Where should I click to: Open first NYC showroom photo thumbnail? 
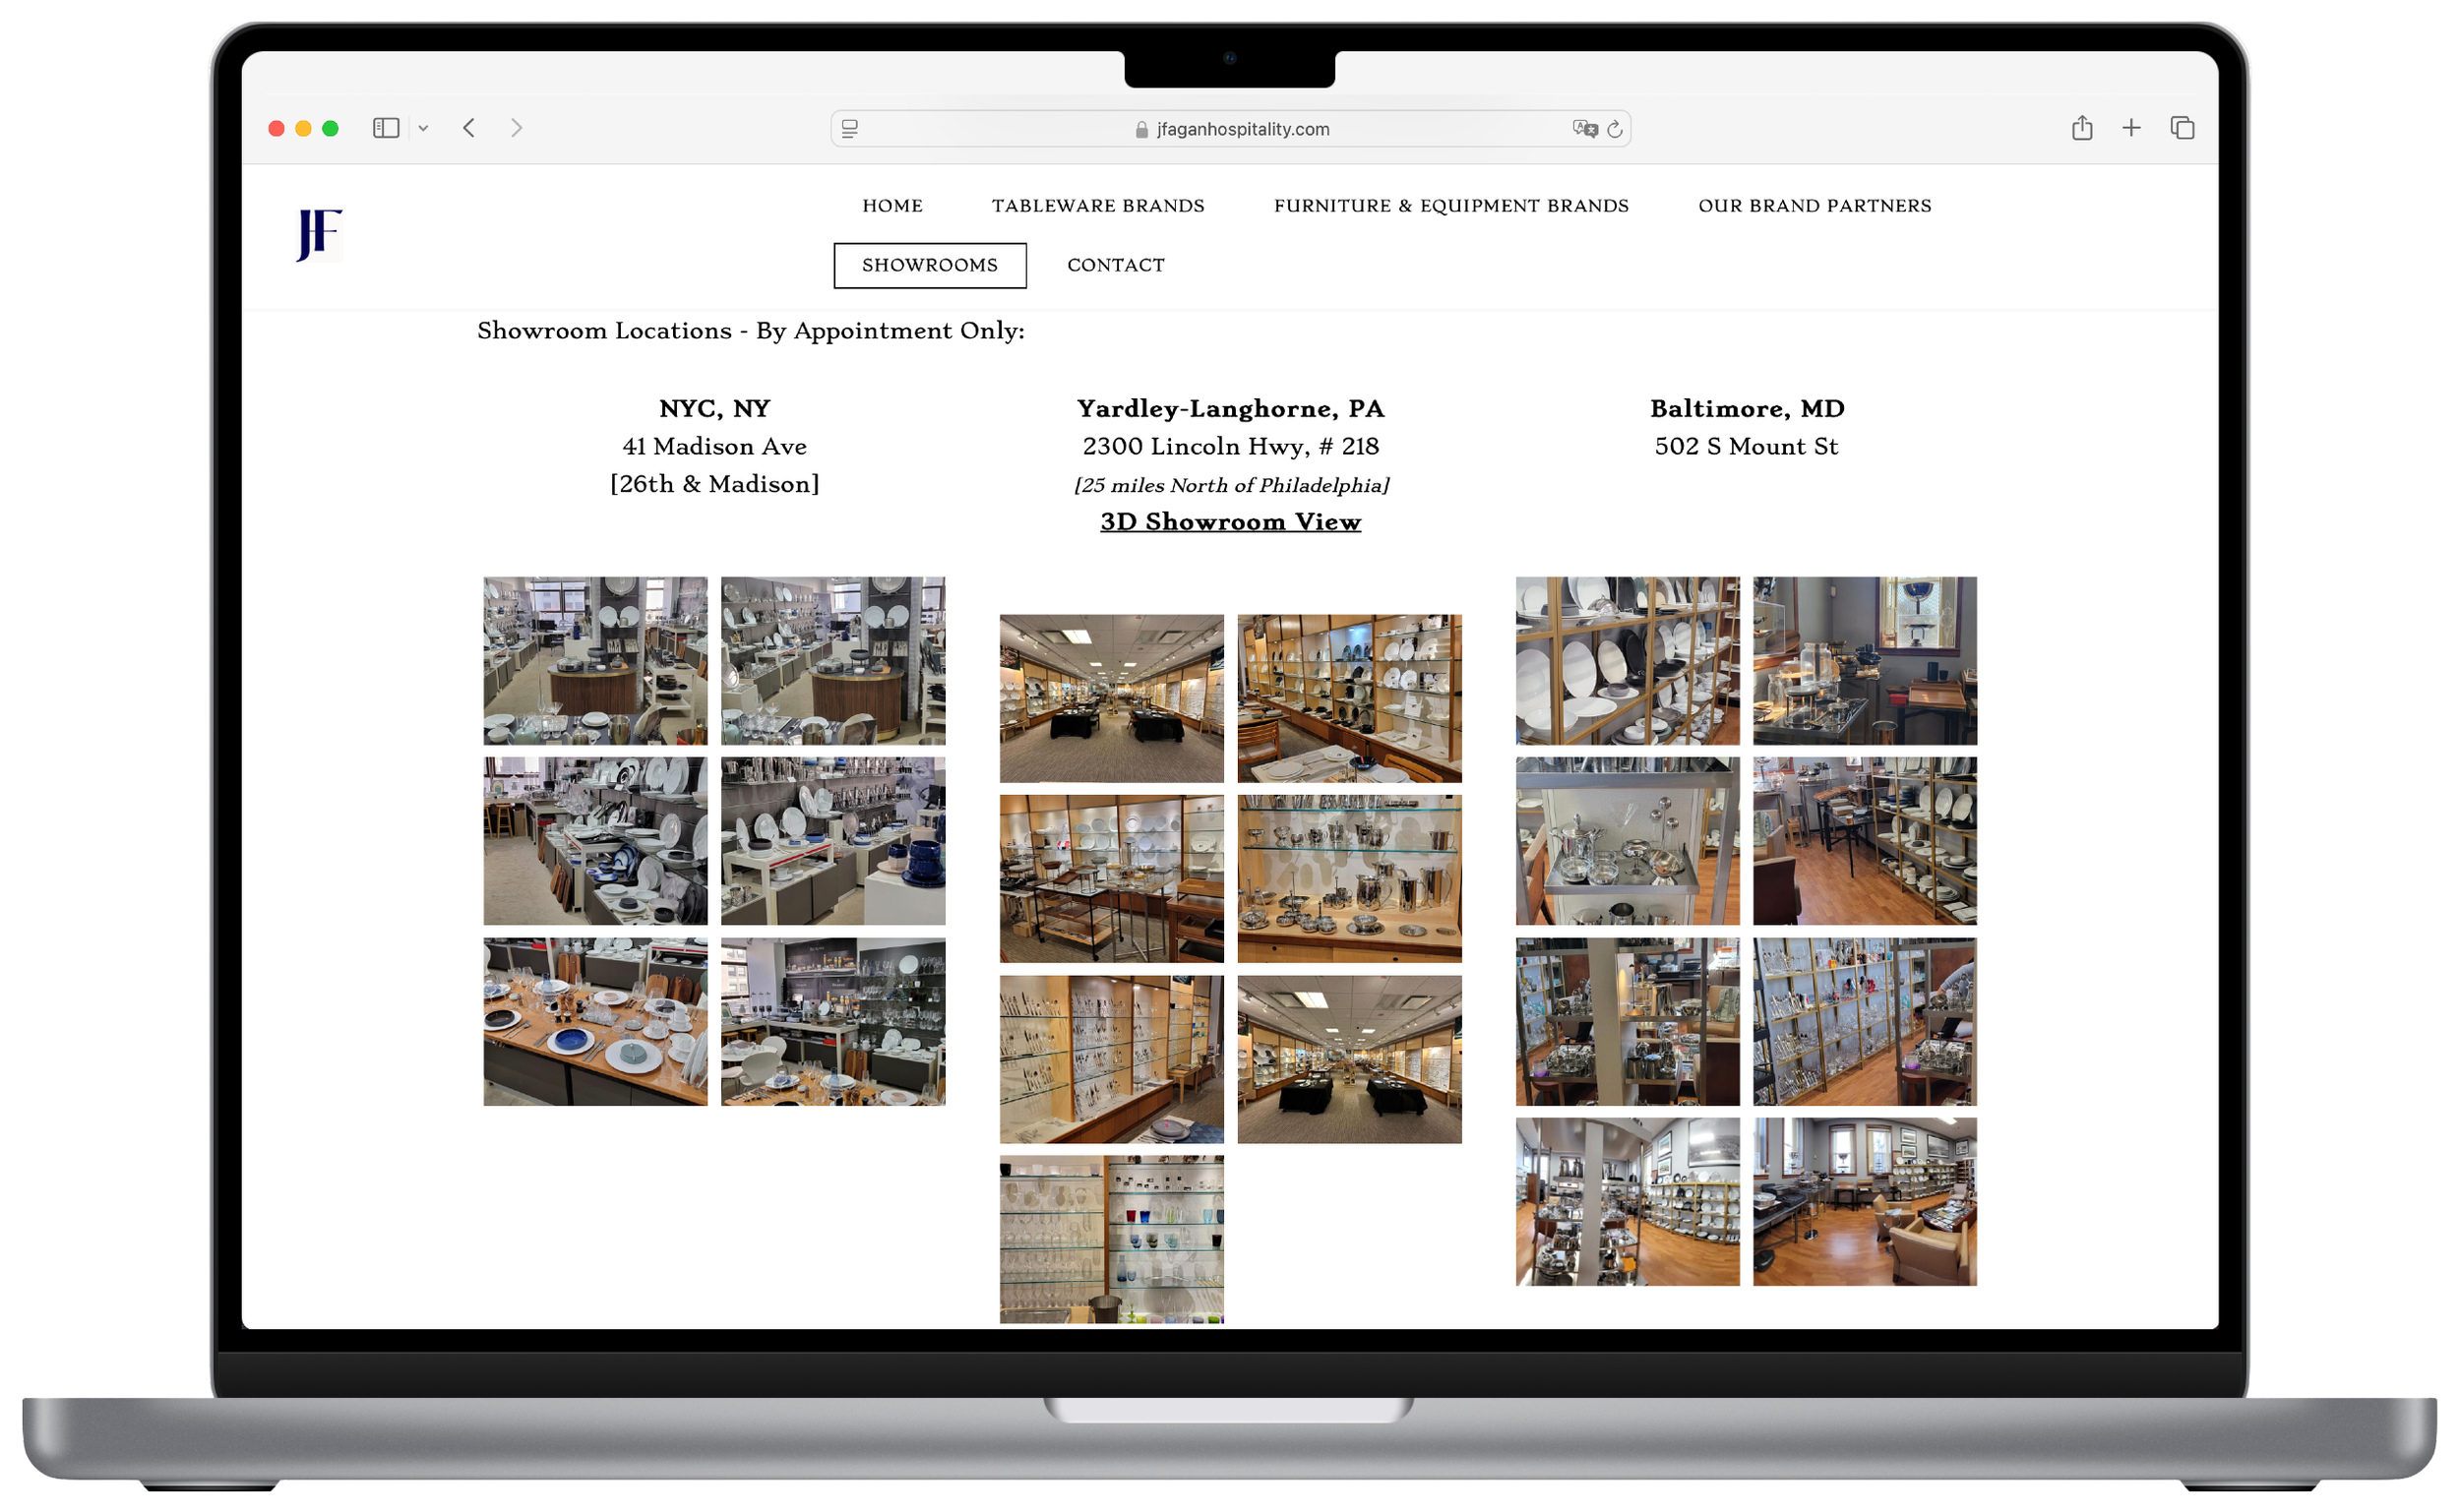click(595, 660)
